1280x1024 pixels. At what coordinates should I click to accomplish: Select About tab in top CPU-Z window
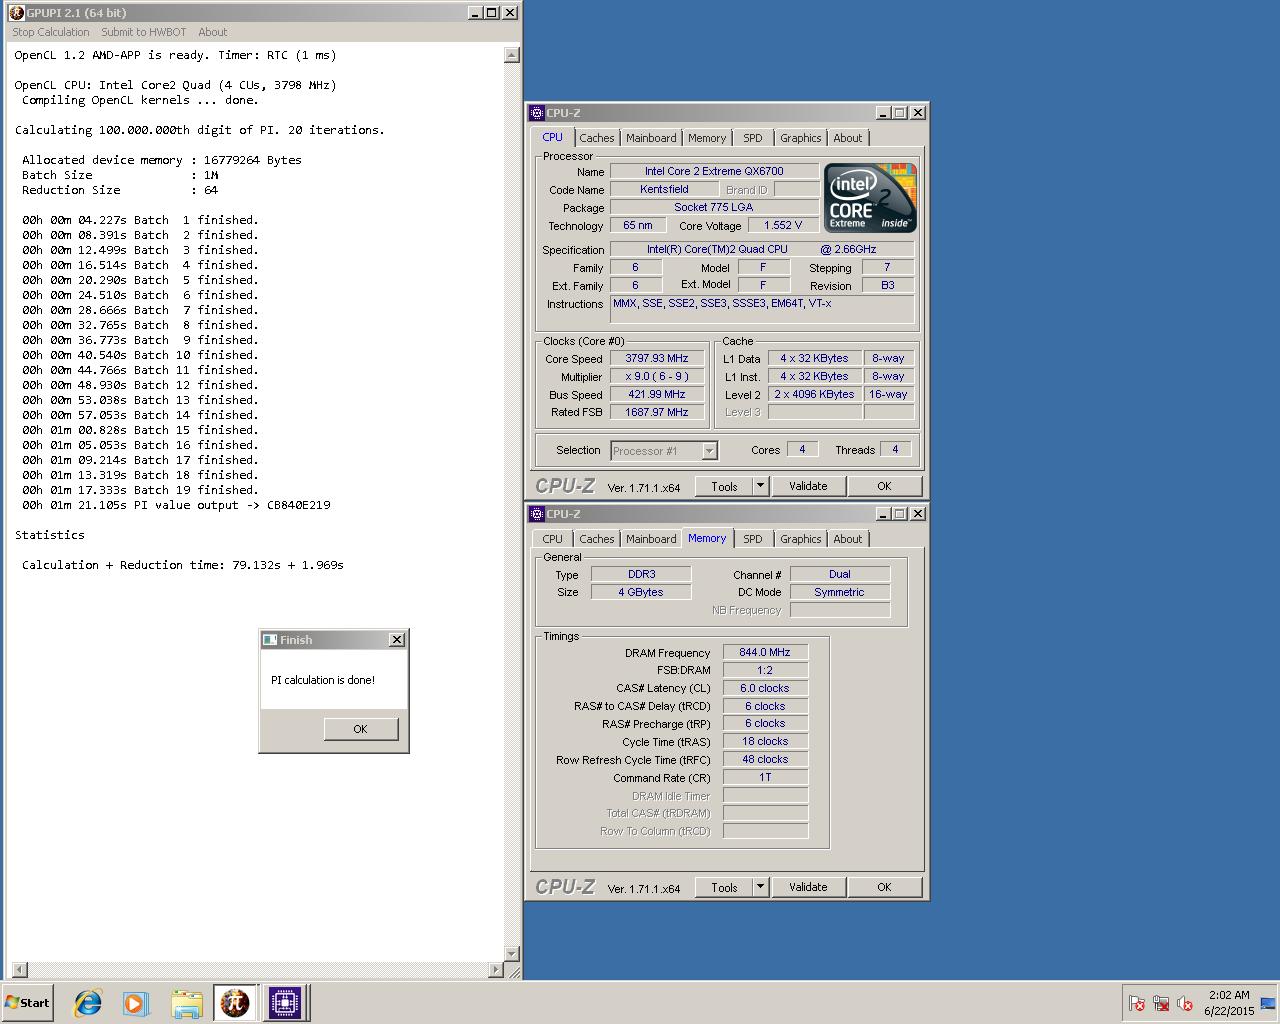tap(848, 138)
